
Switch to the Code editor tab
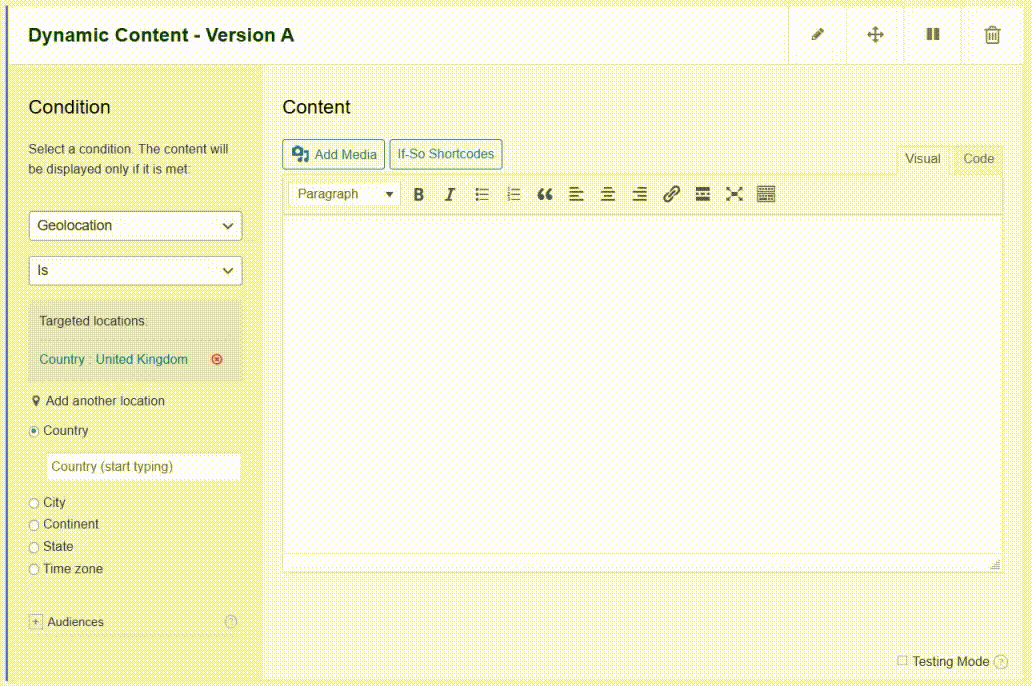point(978,159)
